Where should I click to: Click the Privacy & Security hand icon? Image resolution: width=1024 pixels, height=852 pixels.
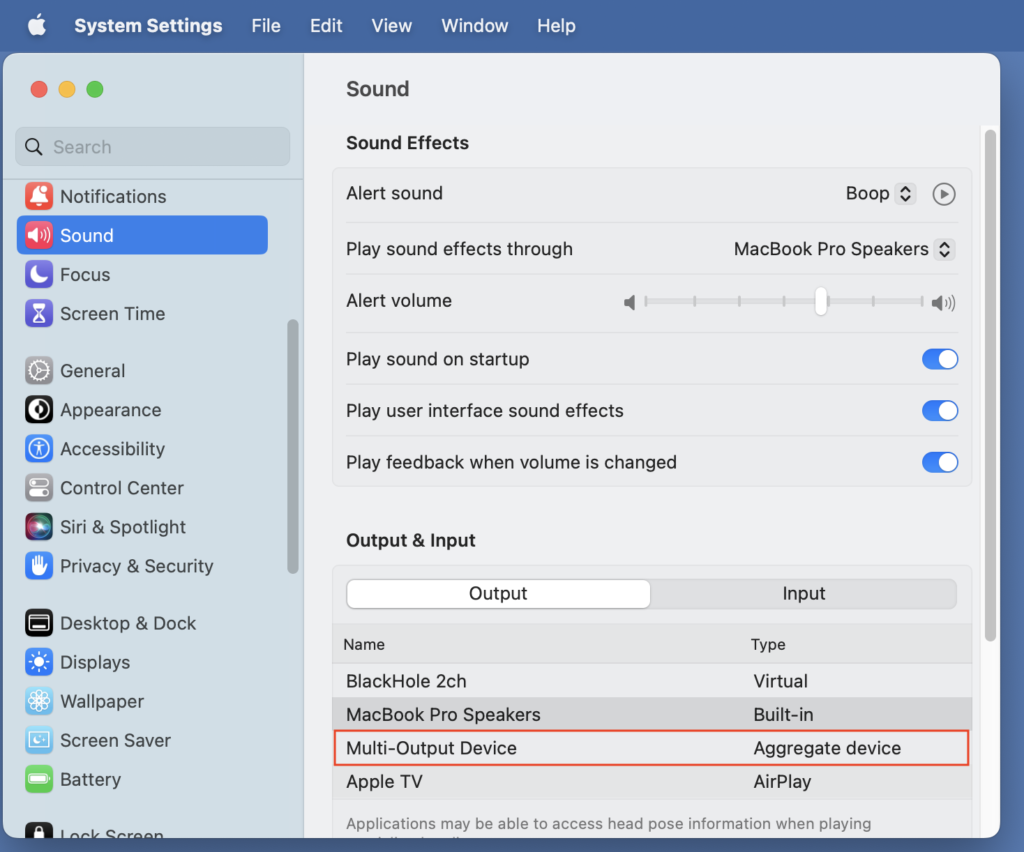click(39, 566)
